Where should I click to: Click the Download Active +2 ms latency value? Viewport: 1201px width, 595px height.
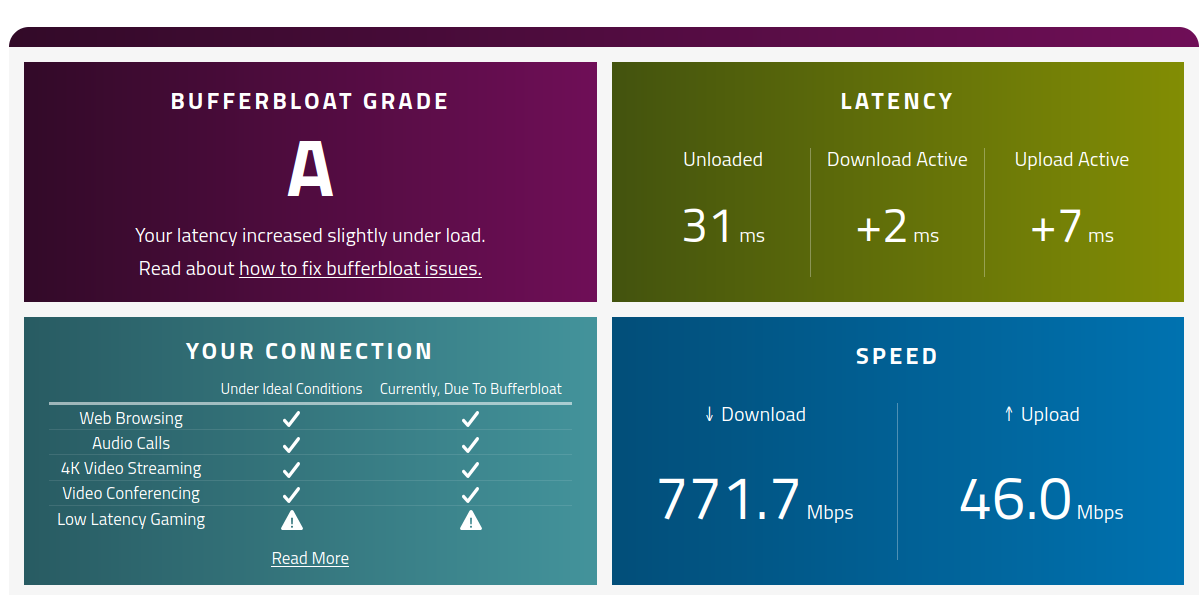[897, 227]
